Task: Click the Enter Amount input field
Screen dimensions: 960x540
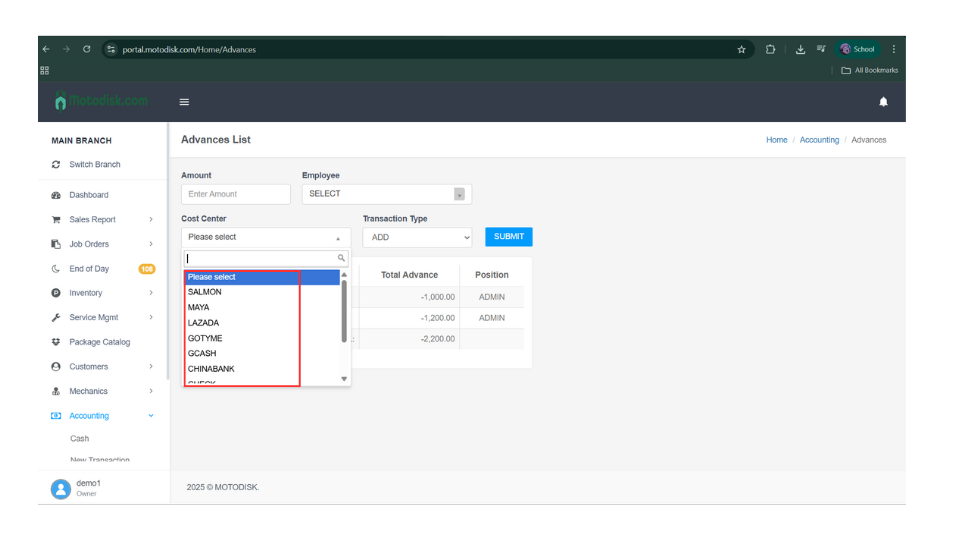Action: (x=236, y=194)
